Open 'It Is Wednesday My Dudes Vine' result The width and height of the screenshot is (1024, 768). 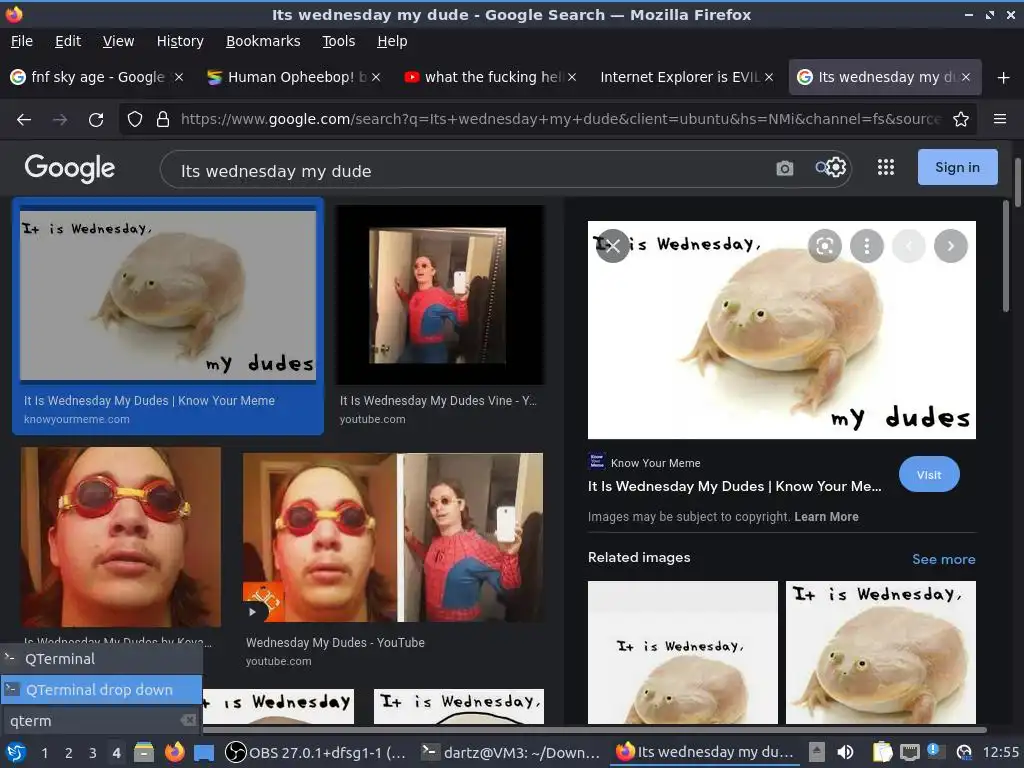click(x=438, y=400)
